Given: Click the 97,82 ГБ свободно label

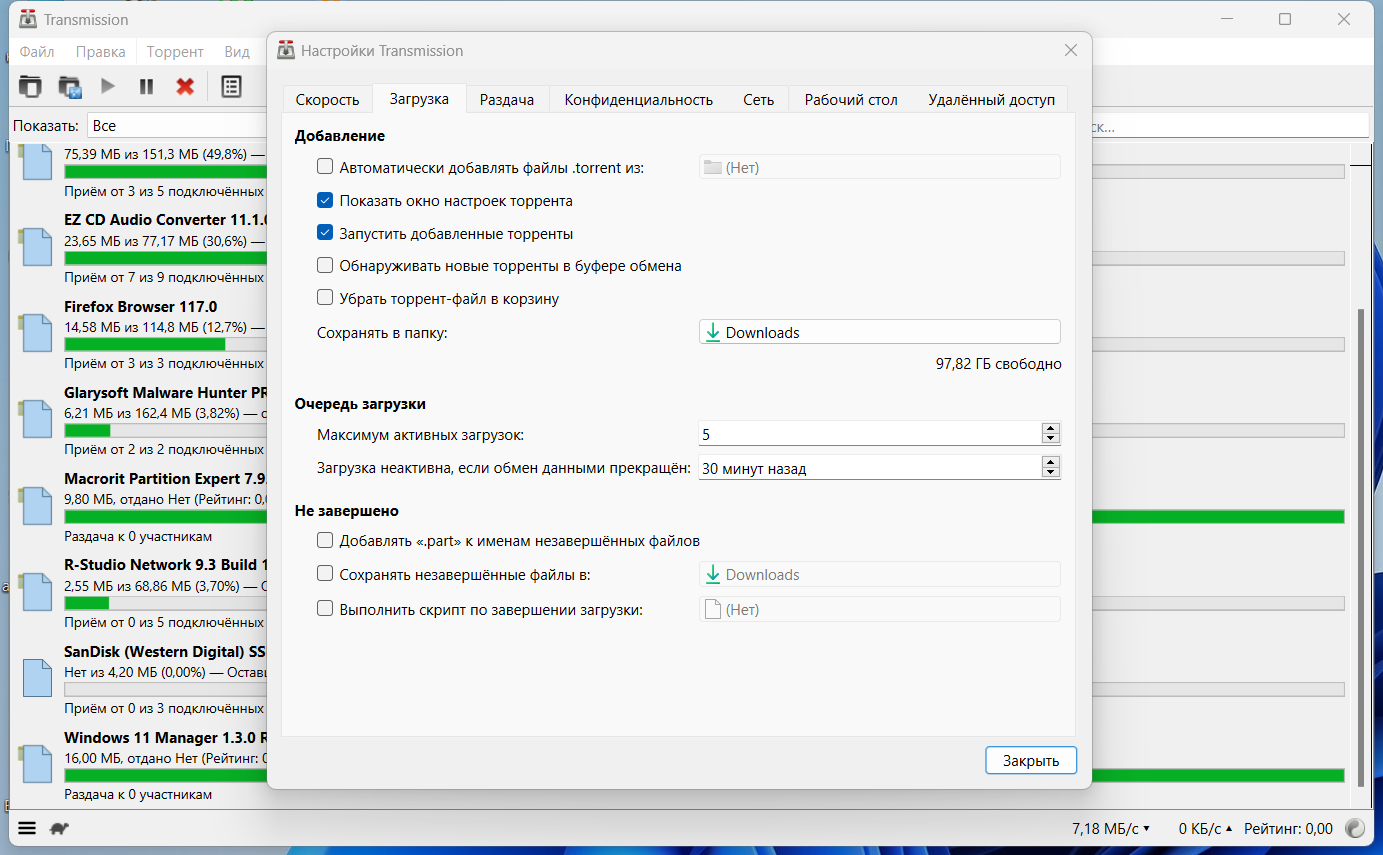Looking at the screenshot, I should (998, 364).
